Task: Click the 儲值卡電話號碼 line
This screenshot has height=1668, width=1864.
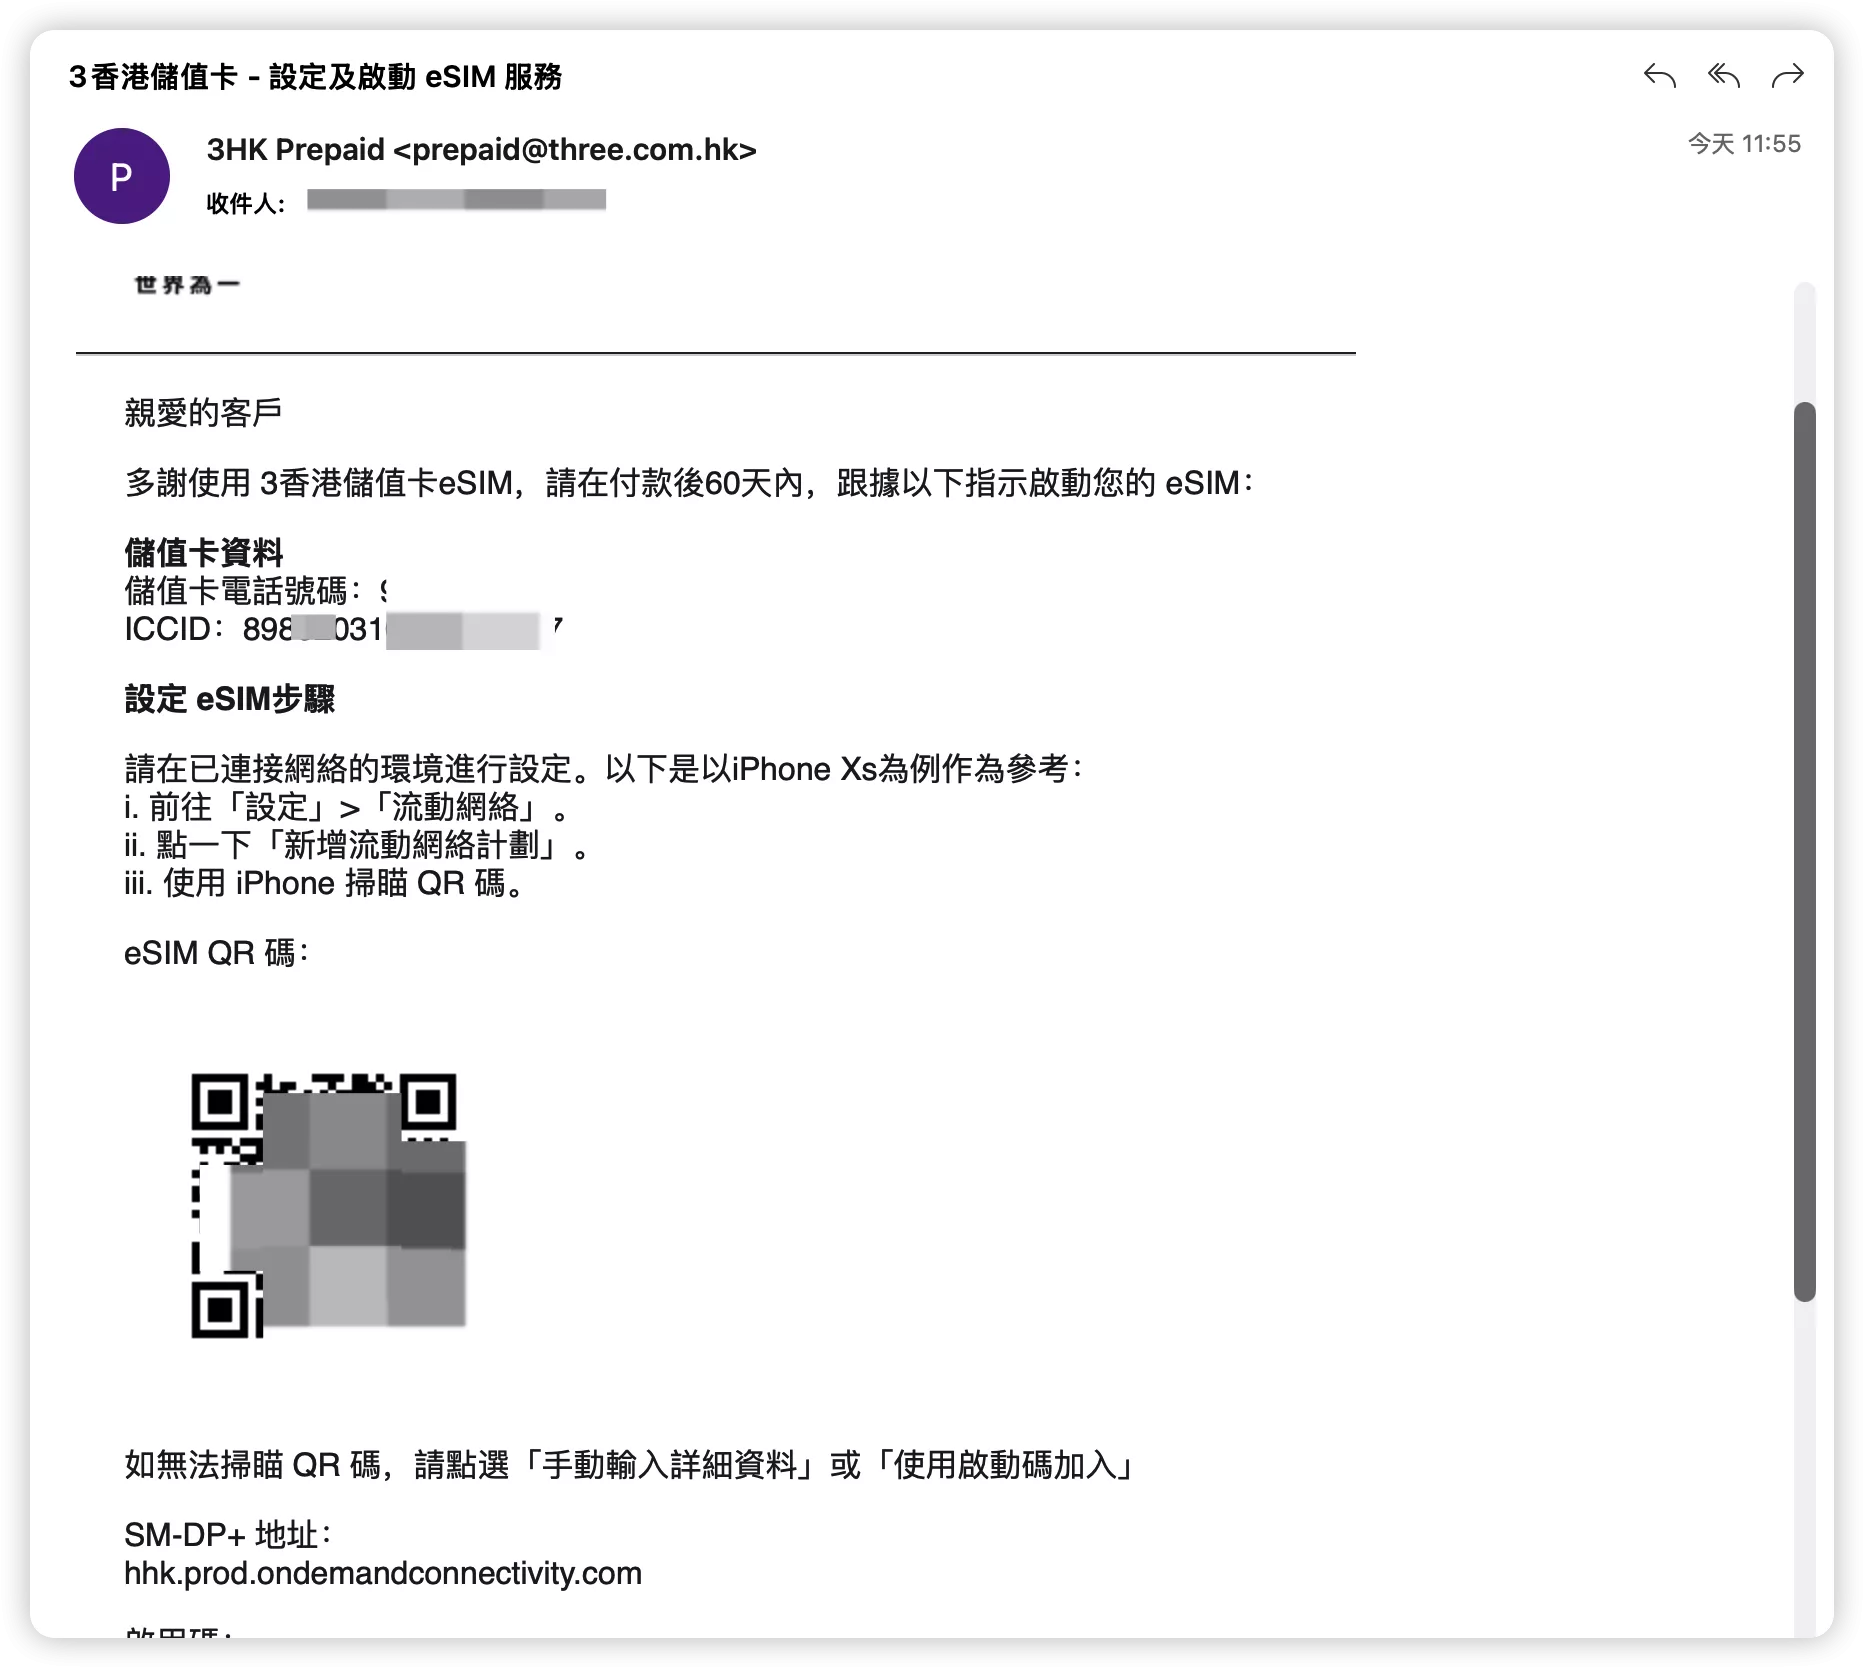Action: pyautogui.click(x=257, y=590)
